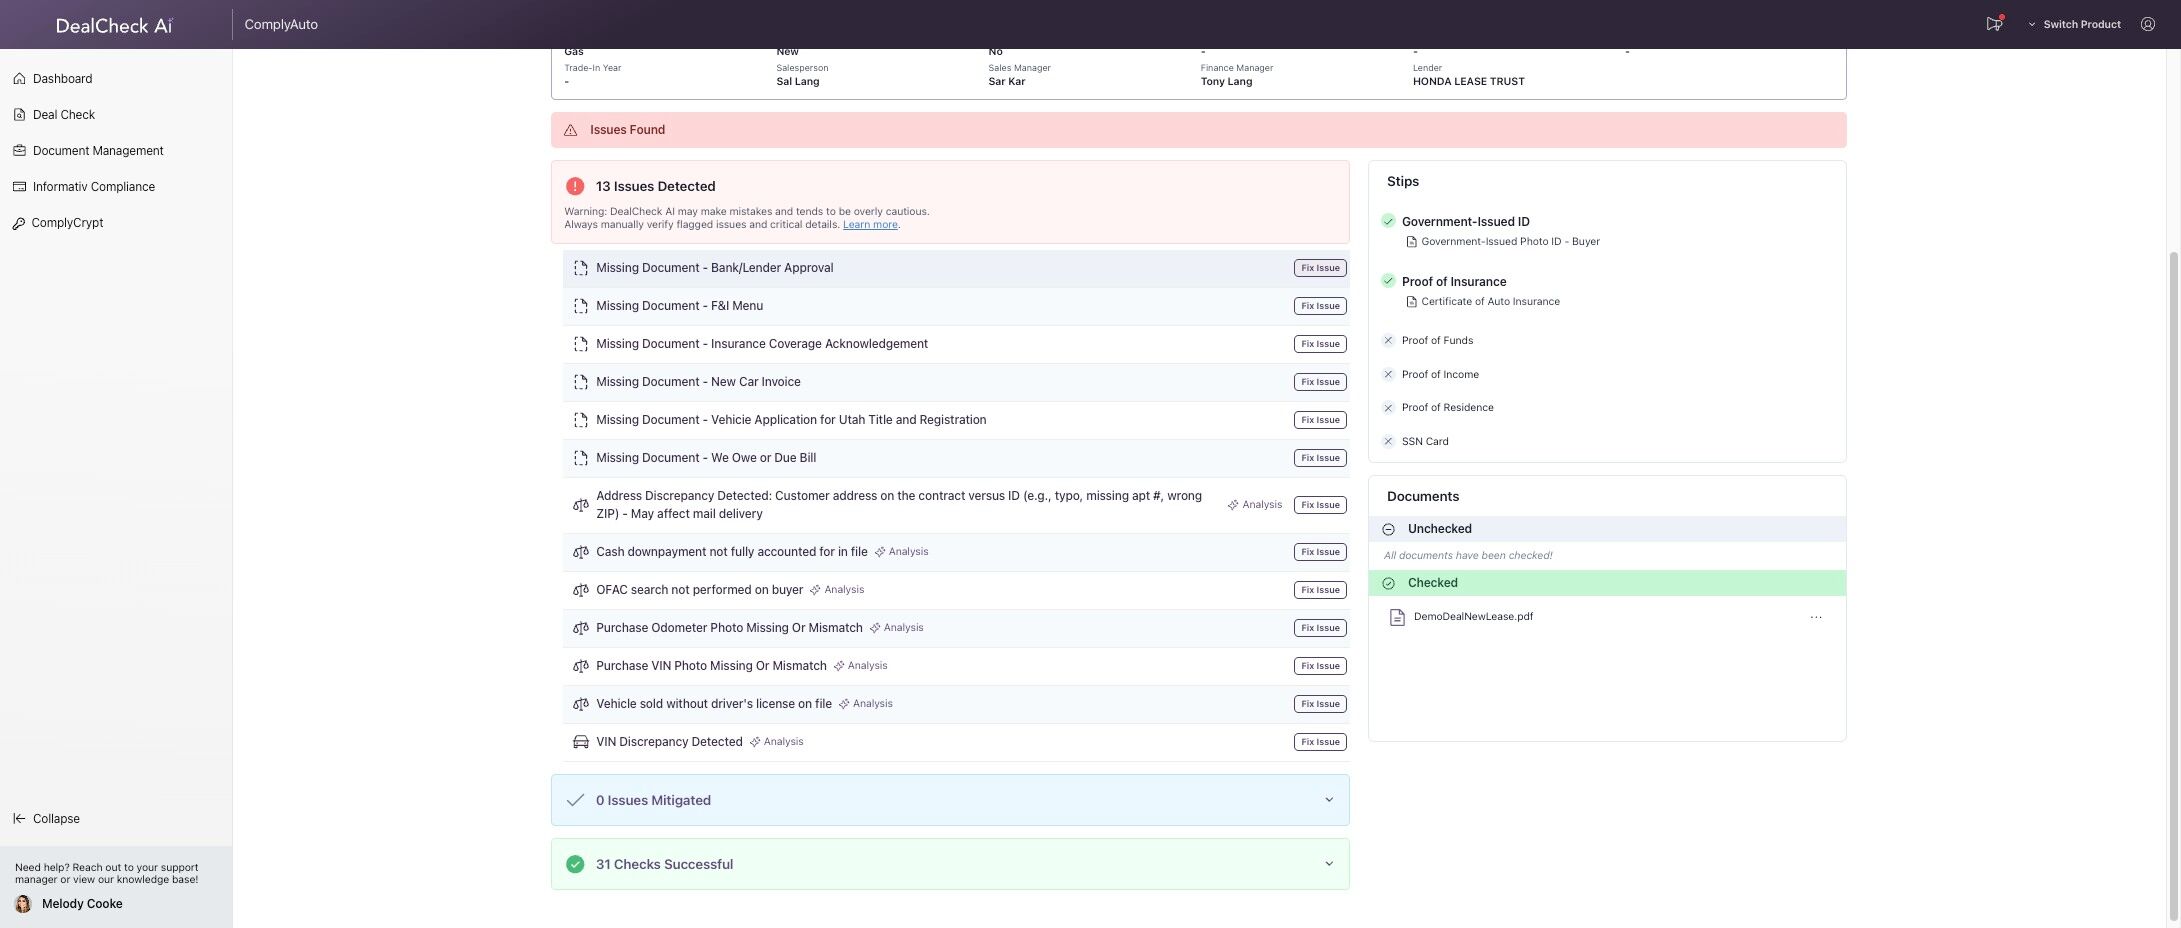This screenshot has width=2181, height=928.
Task: Click Melody Cooke support manager name
Action: click(82, 904)
